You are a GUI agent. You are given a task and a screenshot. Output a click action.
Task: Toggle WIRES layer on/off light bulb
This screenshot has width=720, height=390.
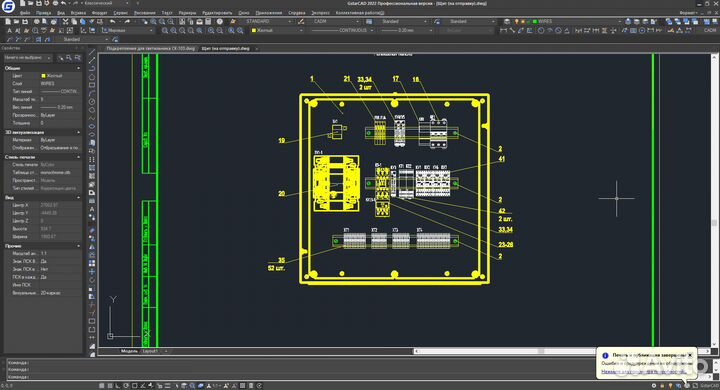(516, 22)
